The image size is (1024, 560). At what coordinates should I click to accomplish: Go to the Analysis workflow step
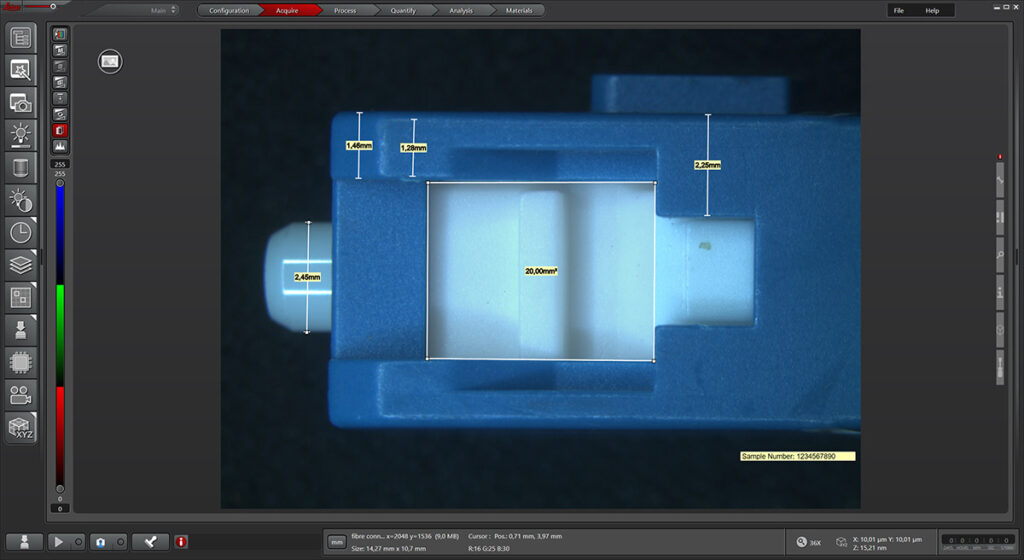click(x=461, y=10)
